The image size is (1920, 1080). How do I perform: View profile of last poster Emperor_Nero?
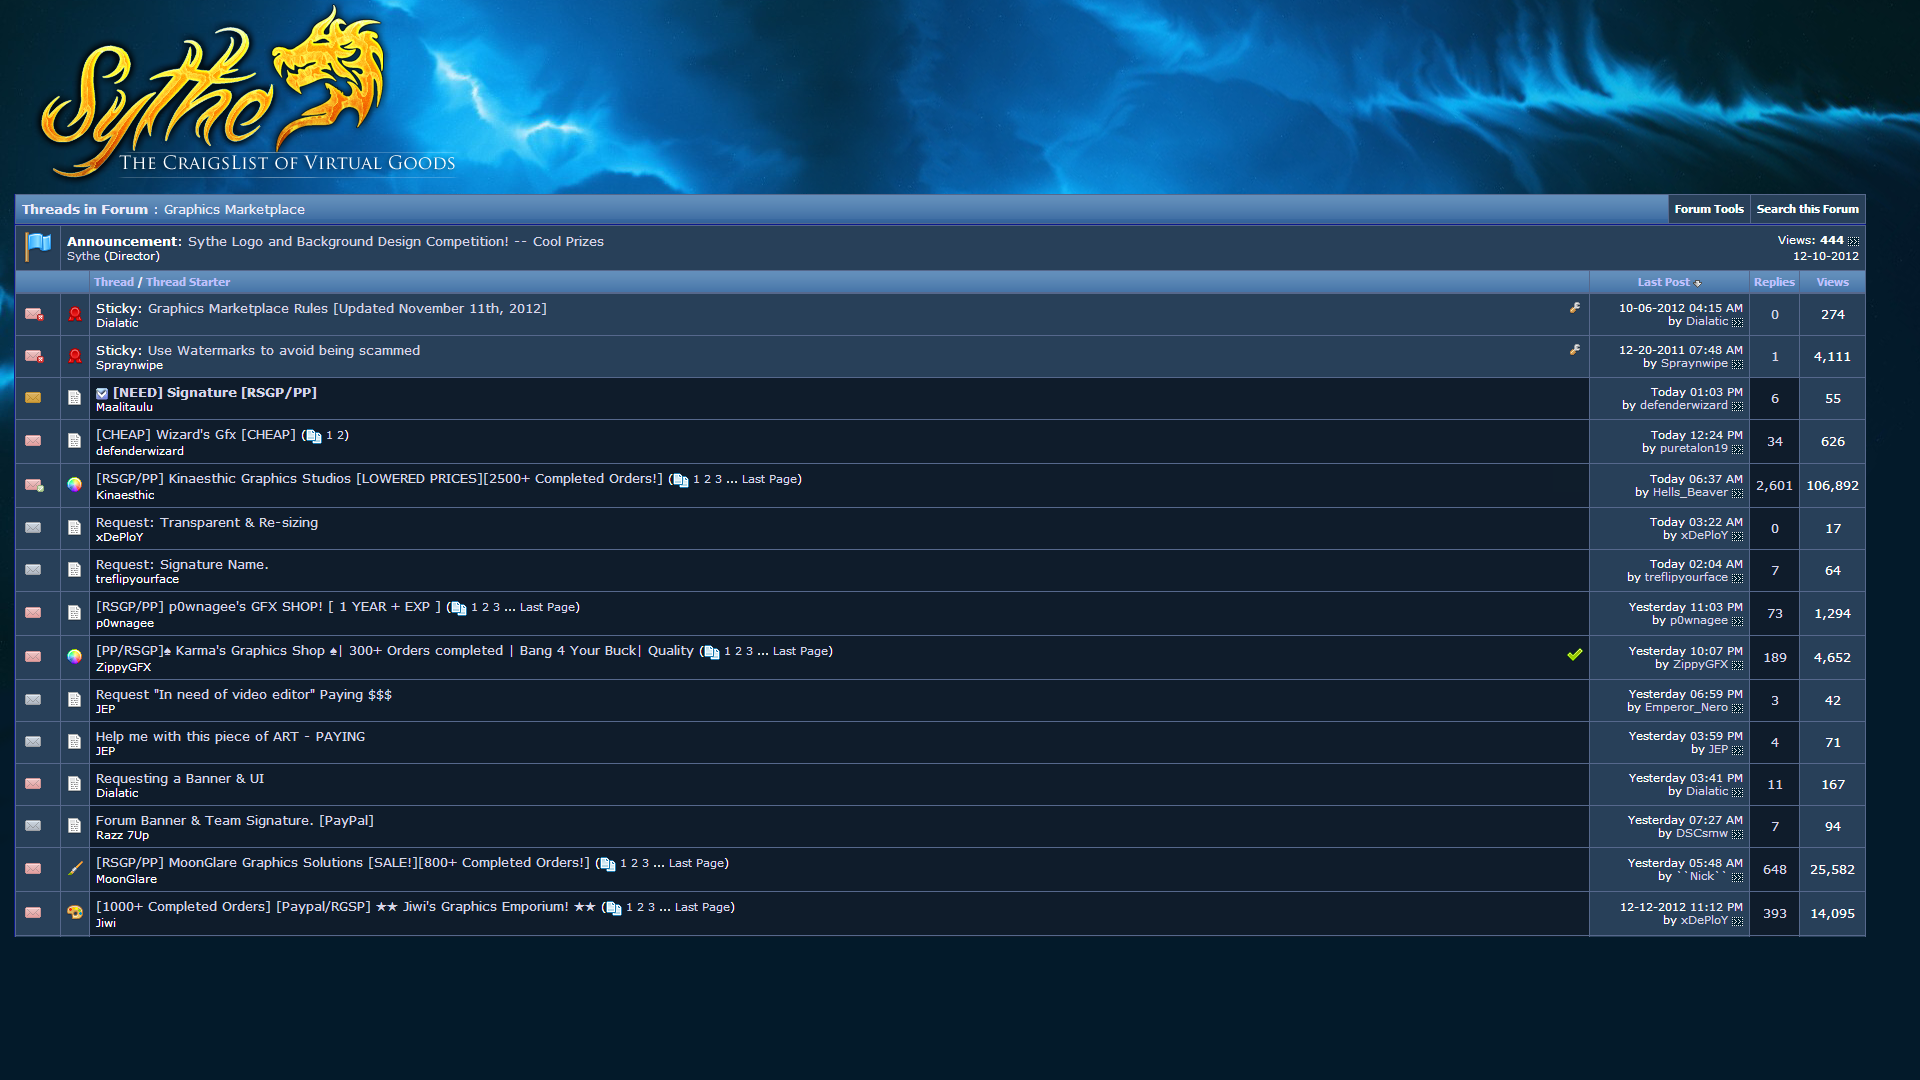1686,707
